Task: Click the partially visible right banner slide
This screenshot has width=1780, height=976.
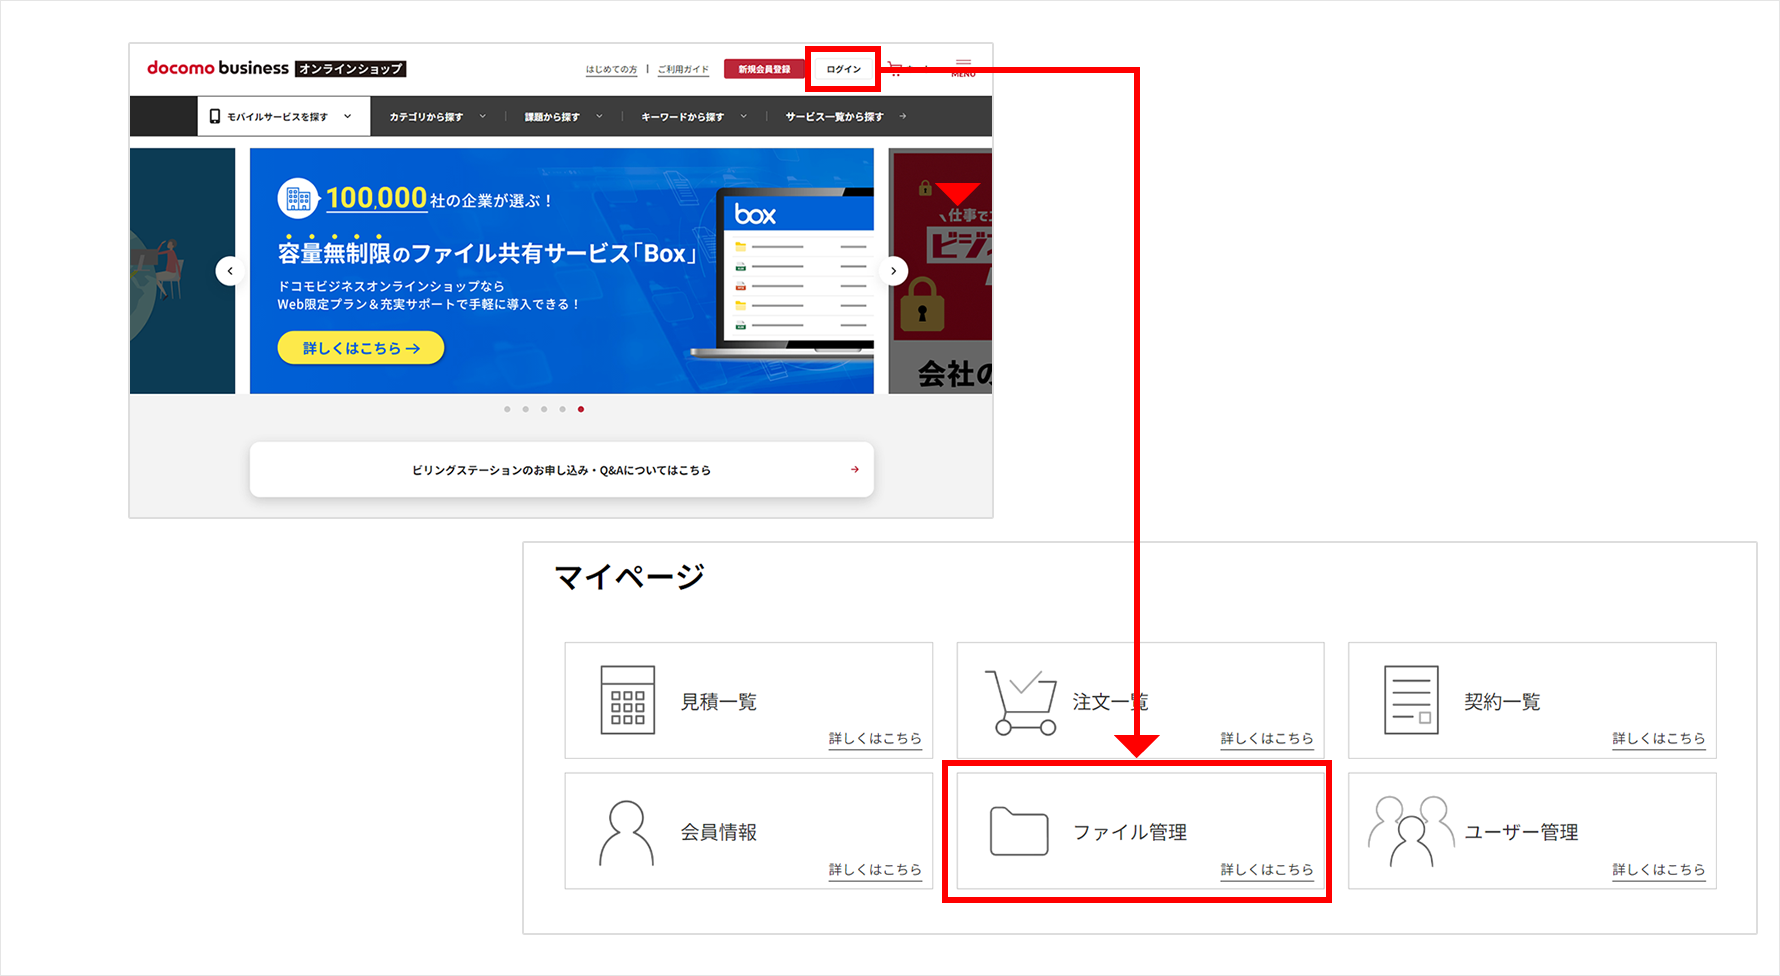Action: pos(940,271)
